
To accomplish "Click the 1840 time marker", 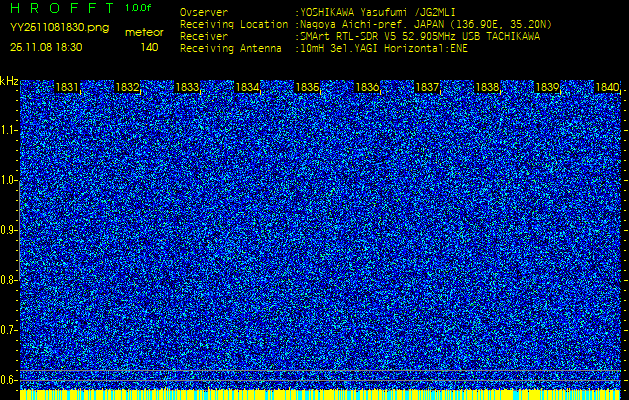I will pos(607,87).
